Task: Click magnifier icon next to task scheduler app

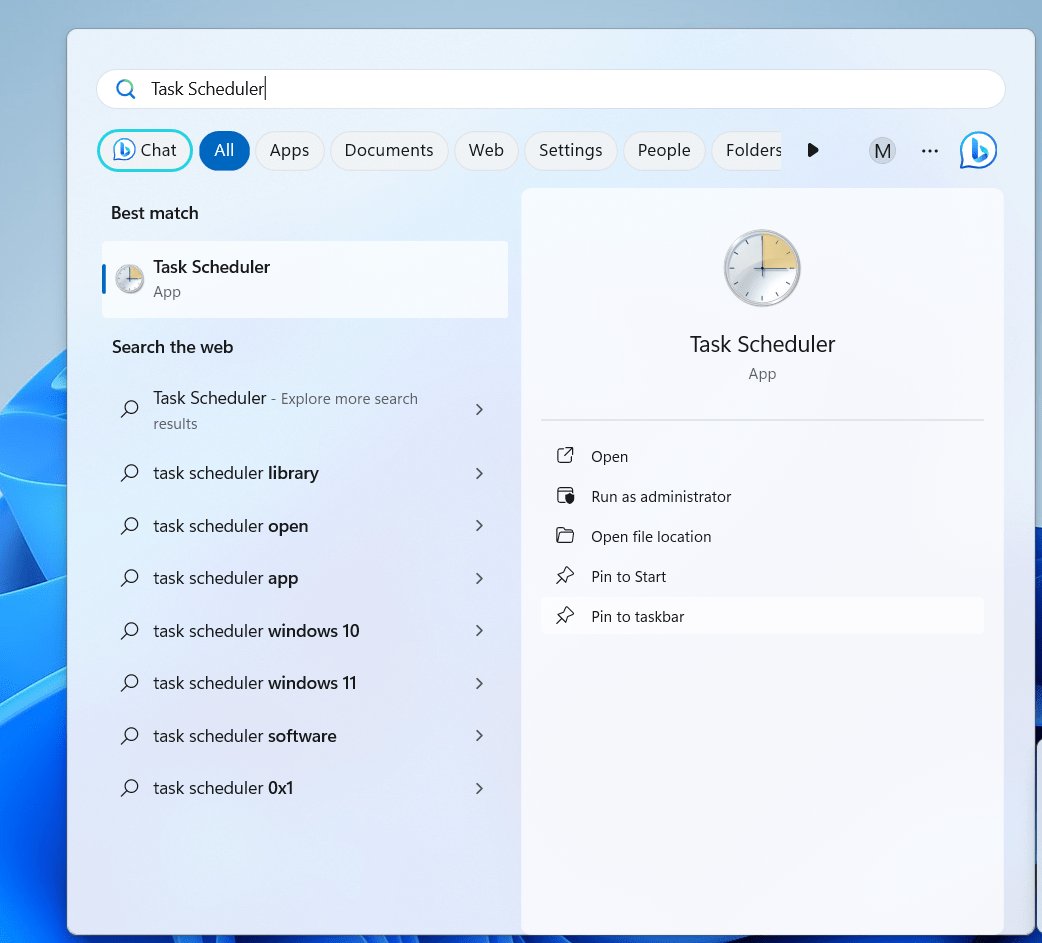Action: [x=130, y=578]
